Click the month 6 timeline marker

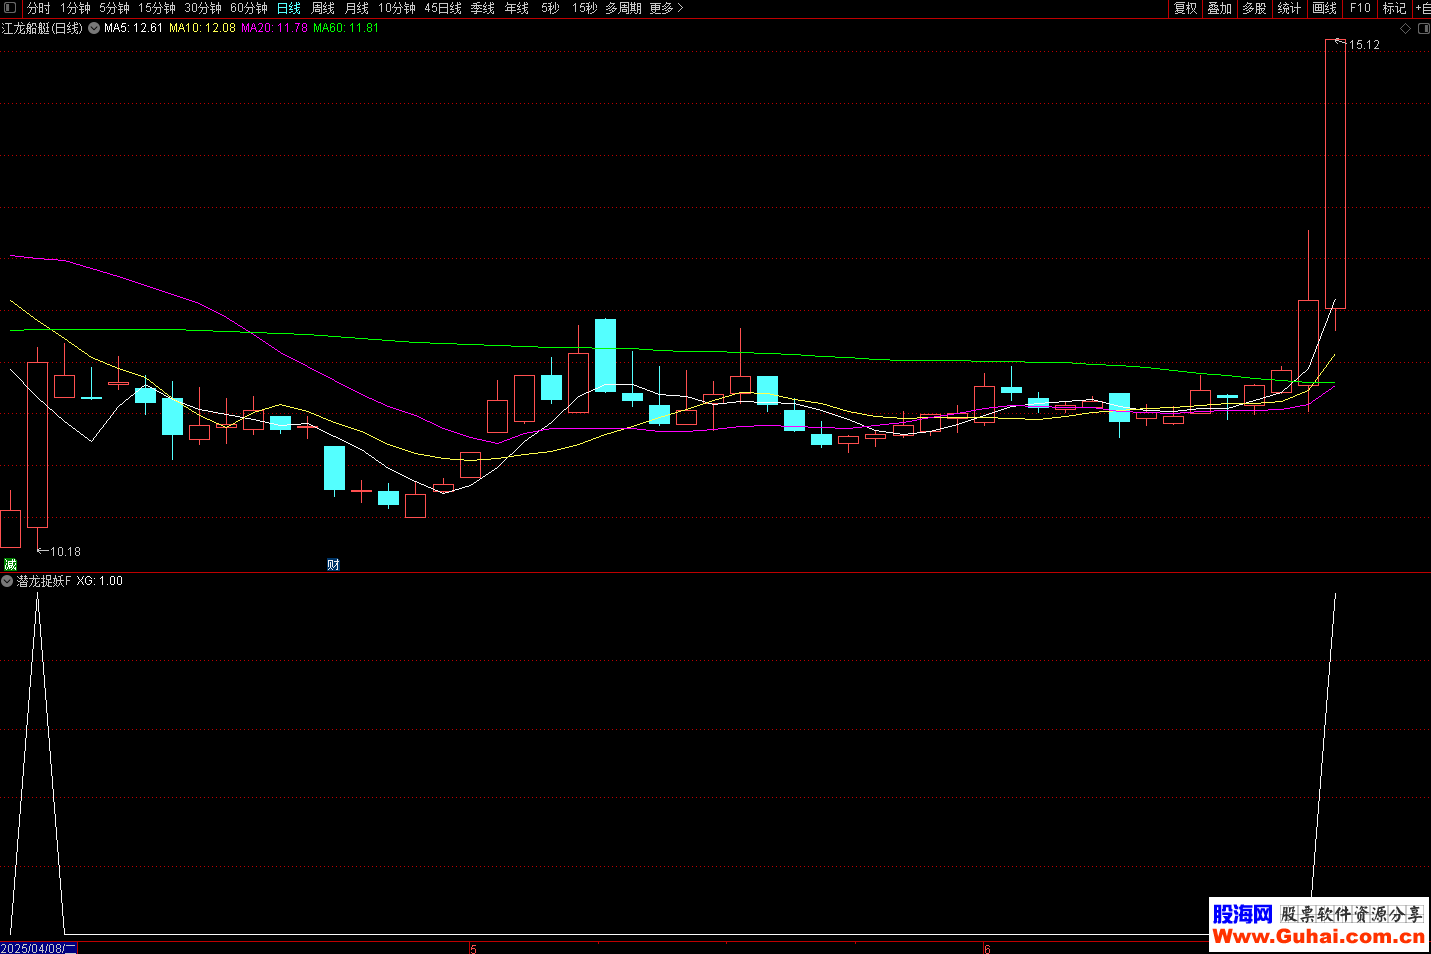point(986,949)
